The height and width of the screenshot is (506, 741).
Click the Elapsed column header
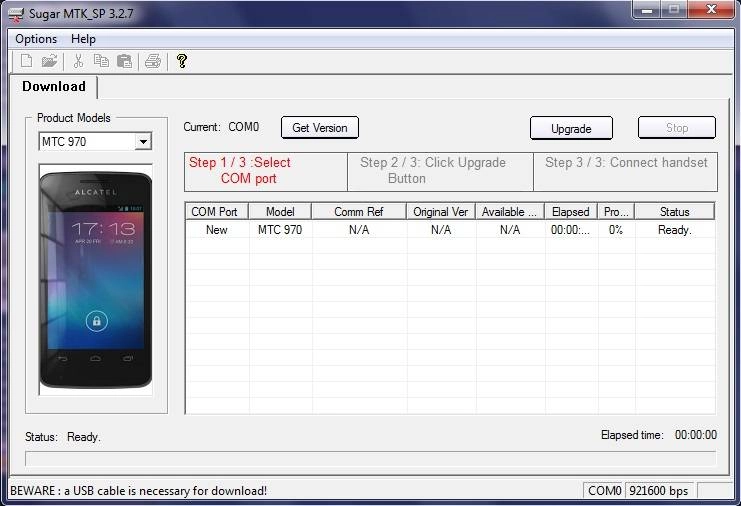pos(571,212)
